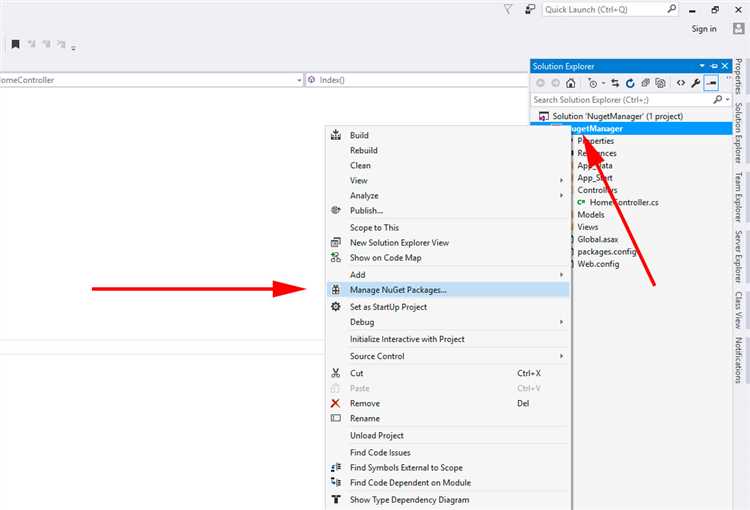Viewport: 750px width, 510px height.
Task: Open bookmark toolbar overflow options arrow
Action: [74, 47]
